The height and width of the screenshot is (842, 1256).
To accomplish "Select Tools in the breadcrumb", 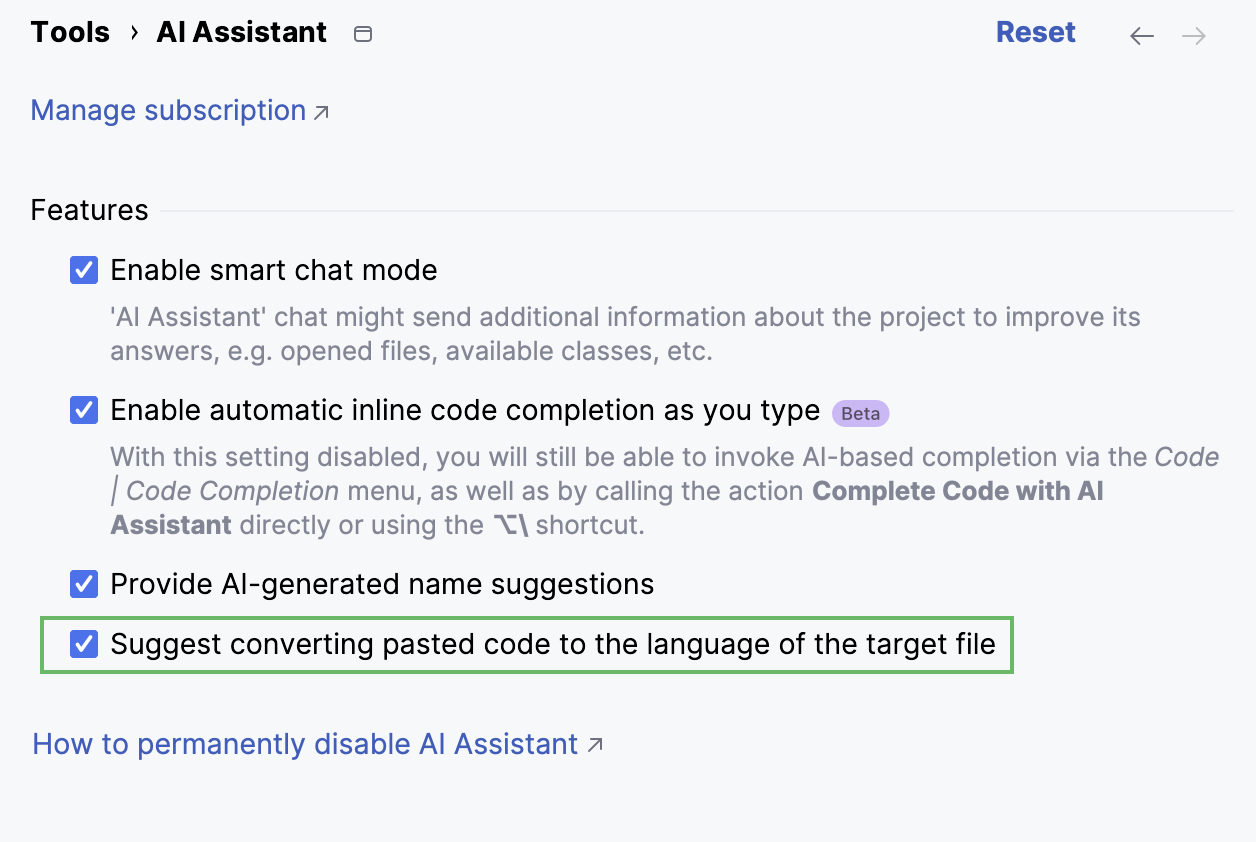I will click(x=70, y=32).
